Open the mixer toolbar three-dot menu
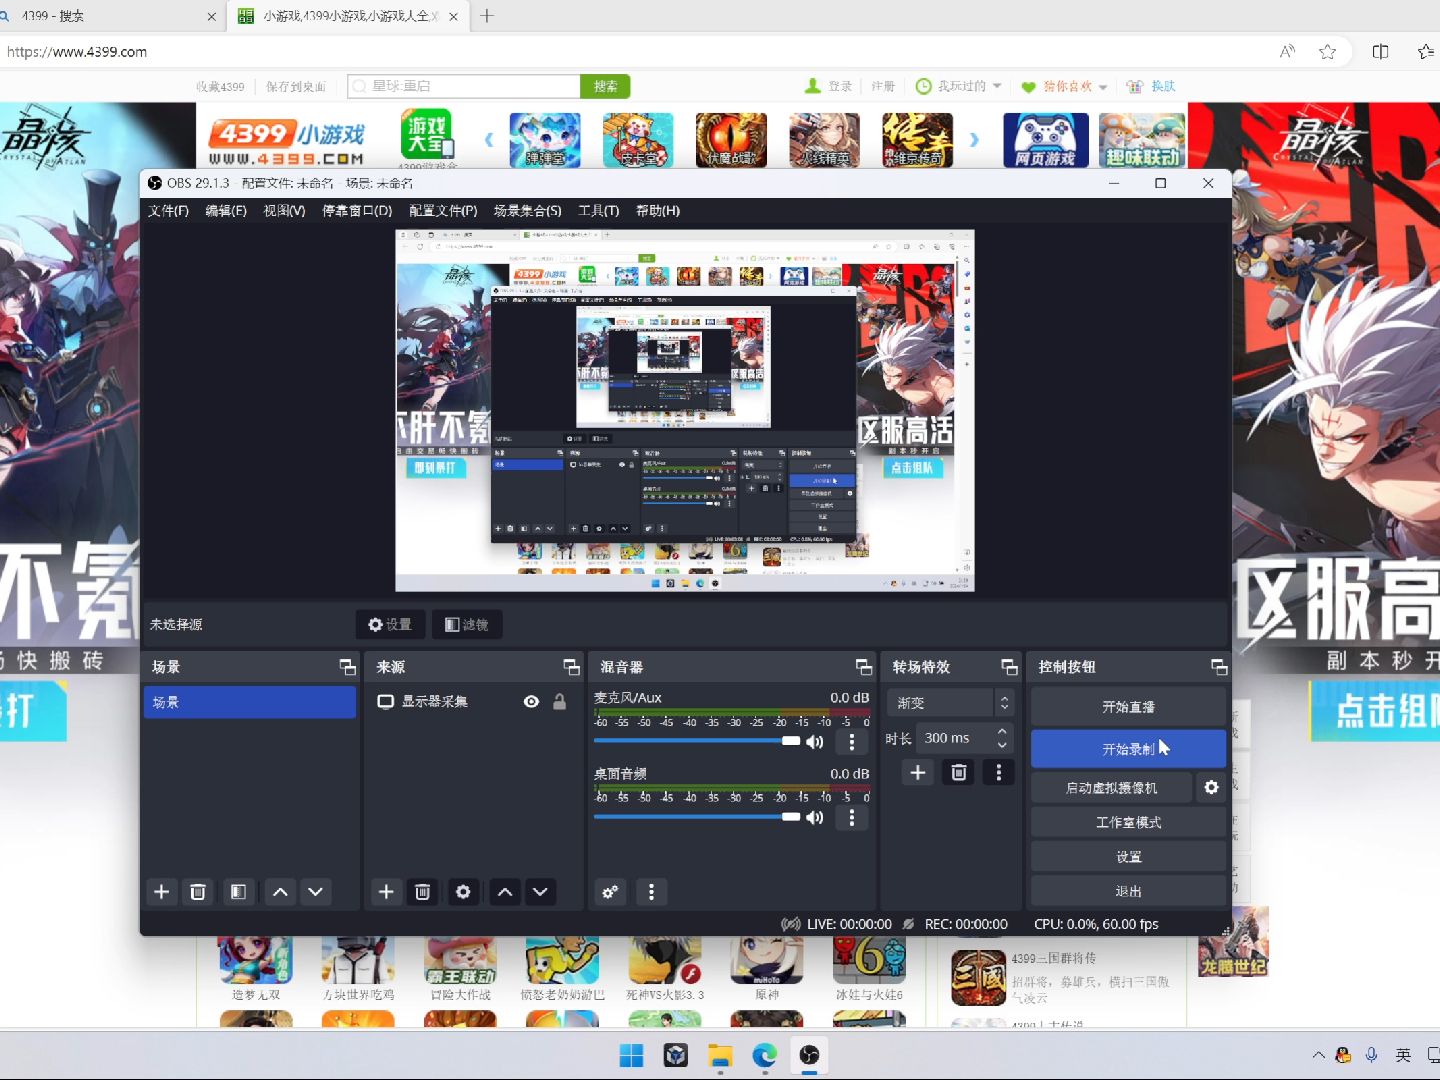 tap(652, 892)
